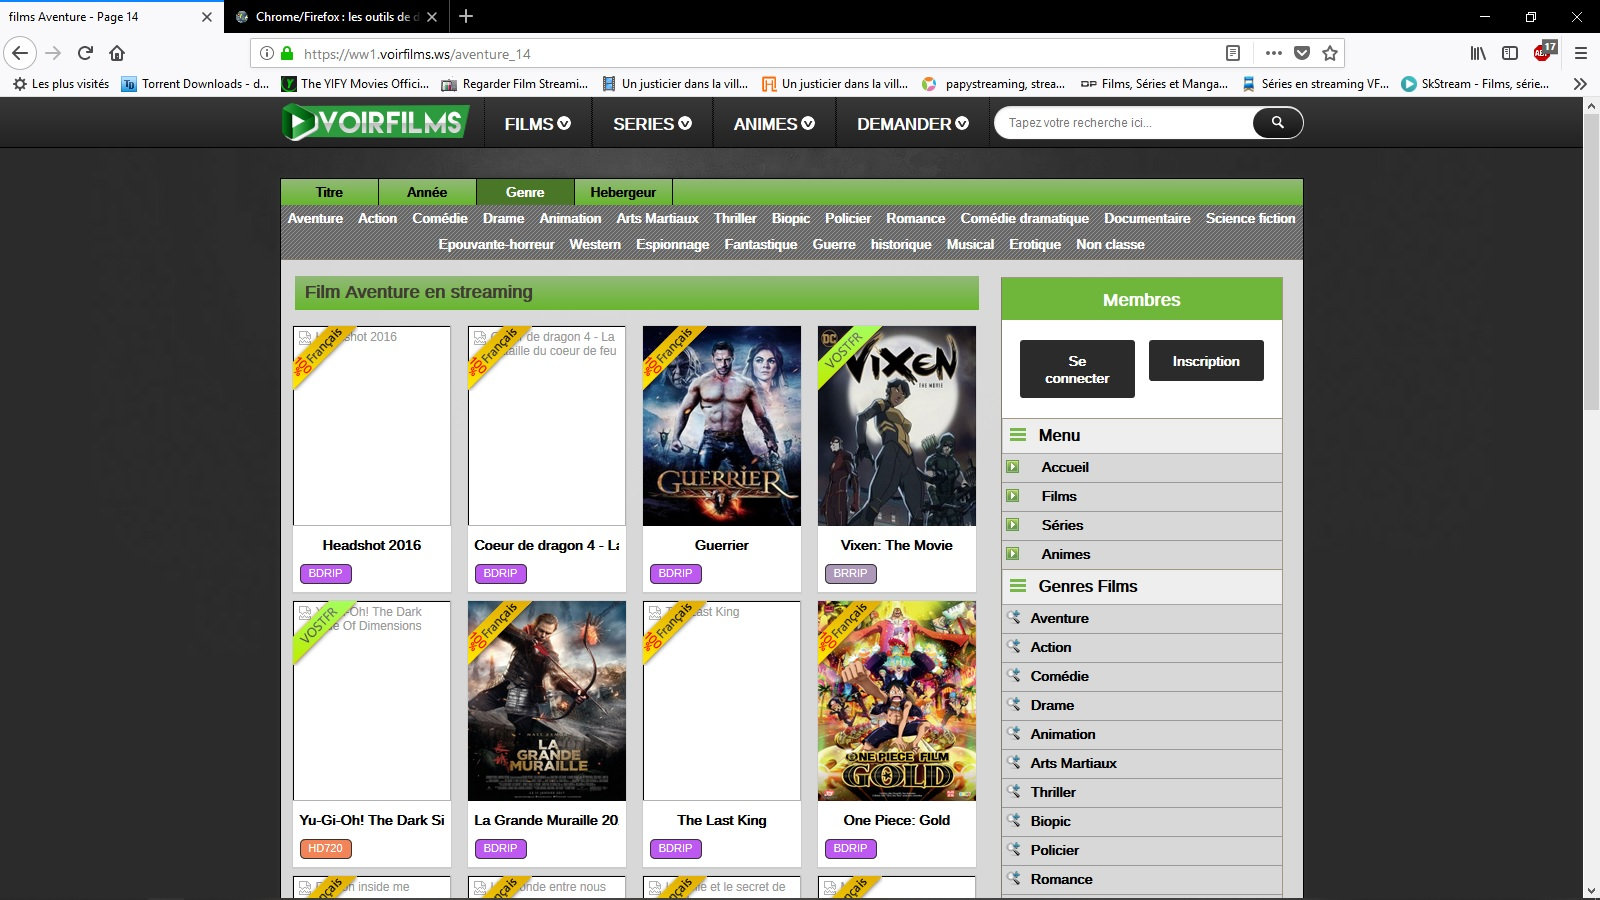Expand the DEMANDER dropdown menu
This screenshot has width=1600, height=900.
(912, 124)
